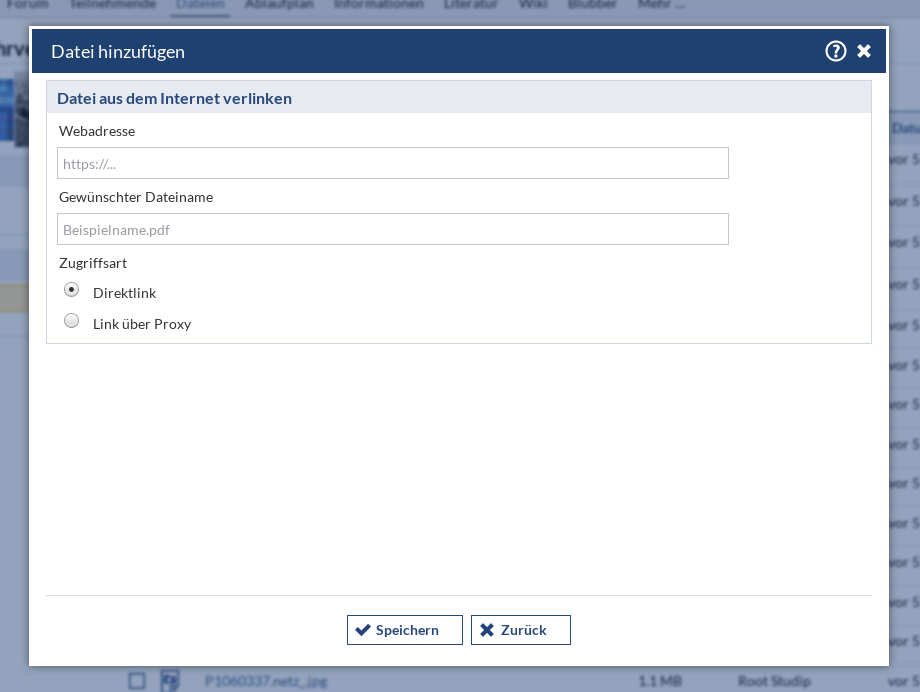The width and height of the screenshot is (920, 692).
Task: Tick the checkbox beside P1060337.netz_.jpg
Action: tap(137, 681)
